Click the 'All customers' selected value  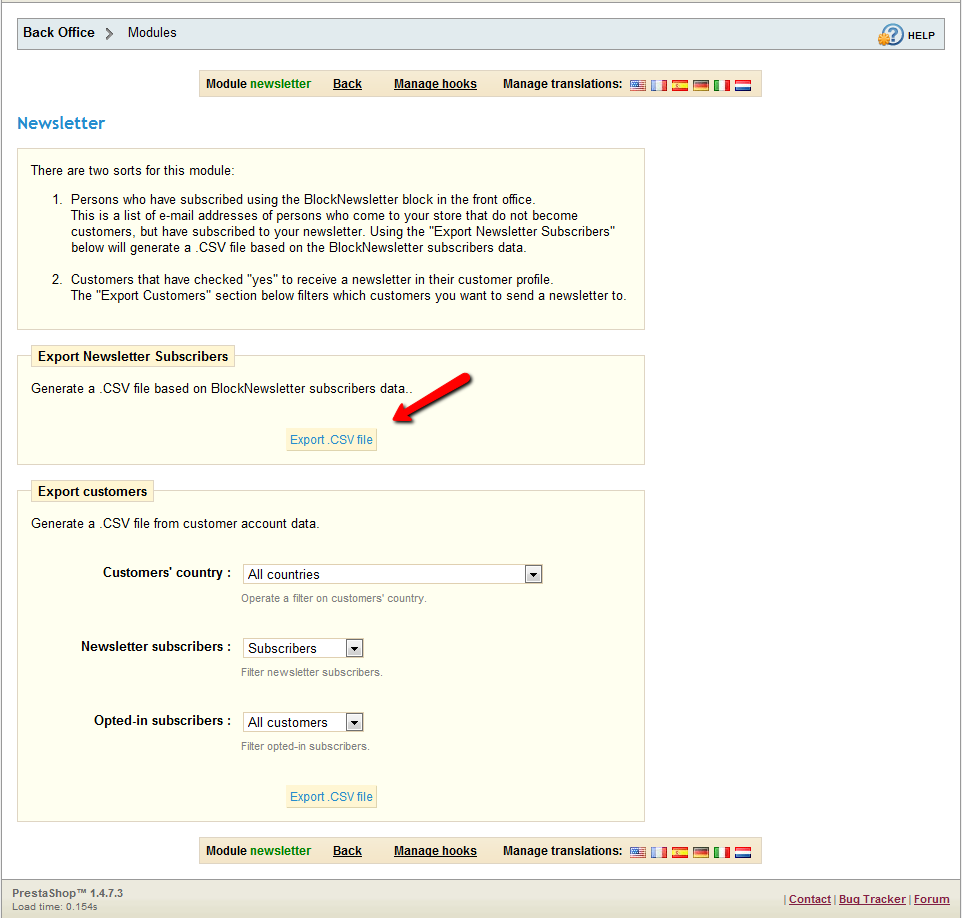coord(288,722)
